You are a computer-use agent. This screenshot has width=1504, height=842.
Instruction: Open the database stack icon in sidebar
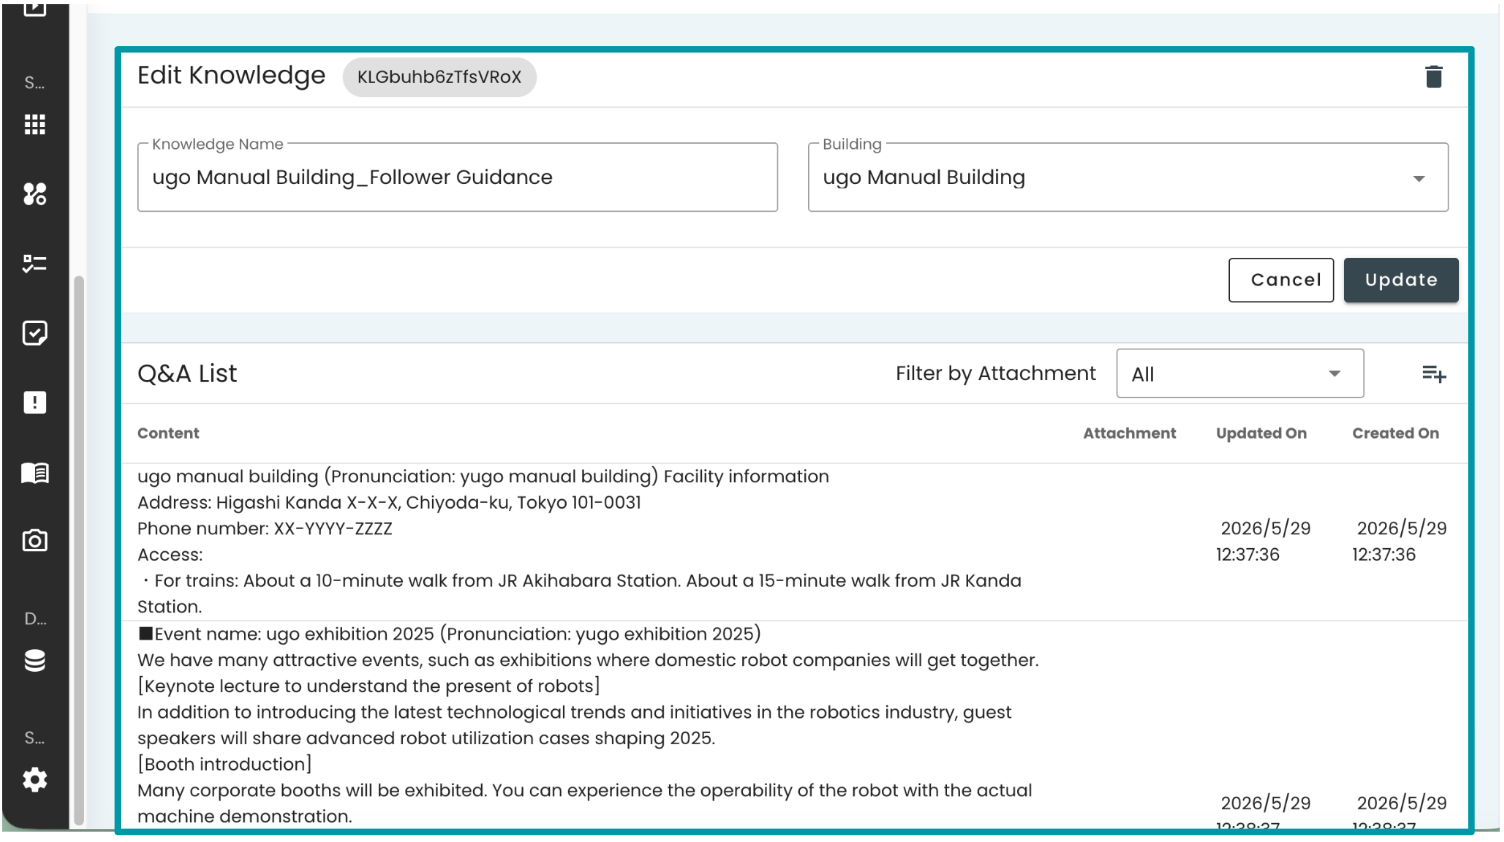35,661
